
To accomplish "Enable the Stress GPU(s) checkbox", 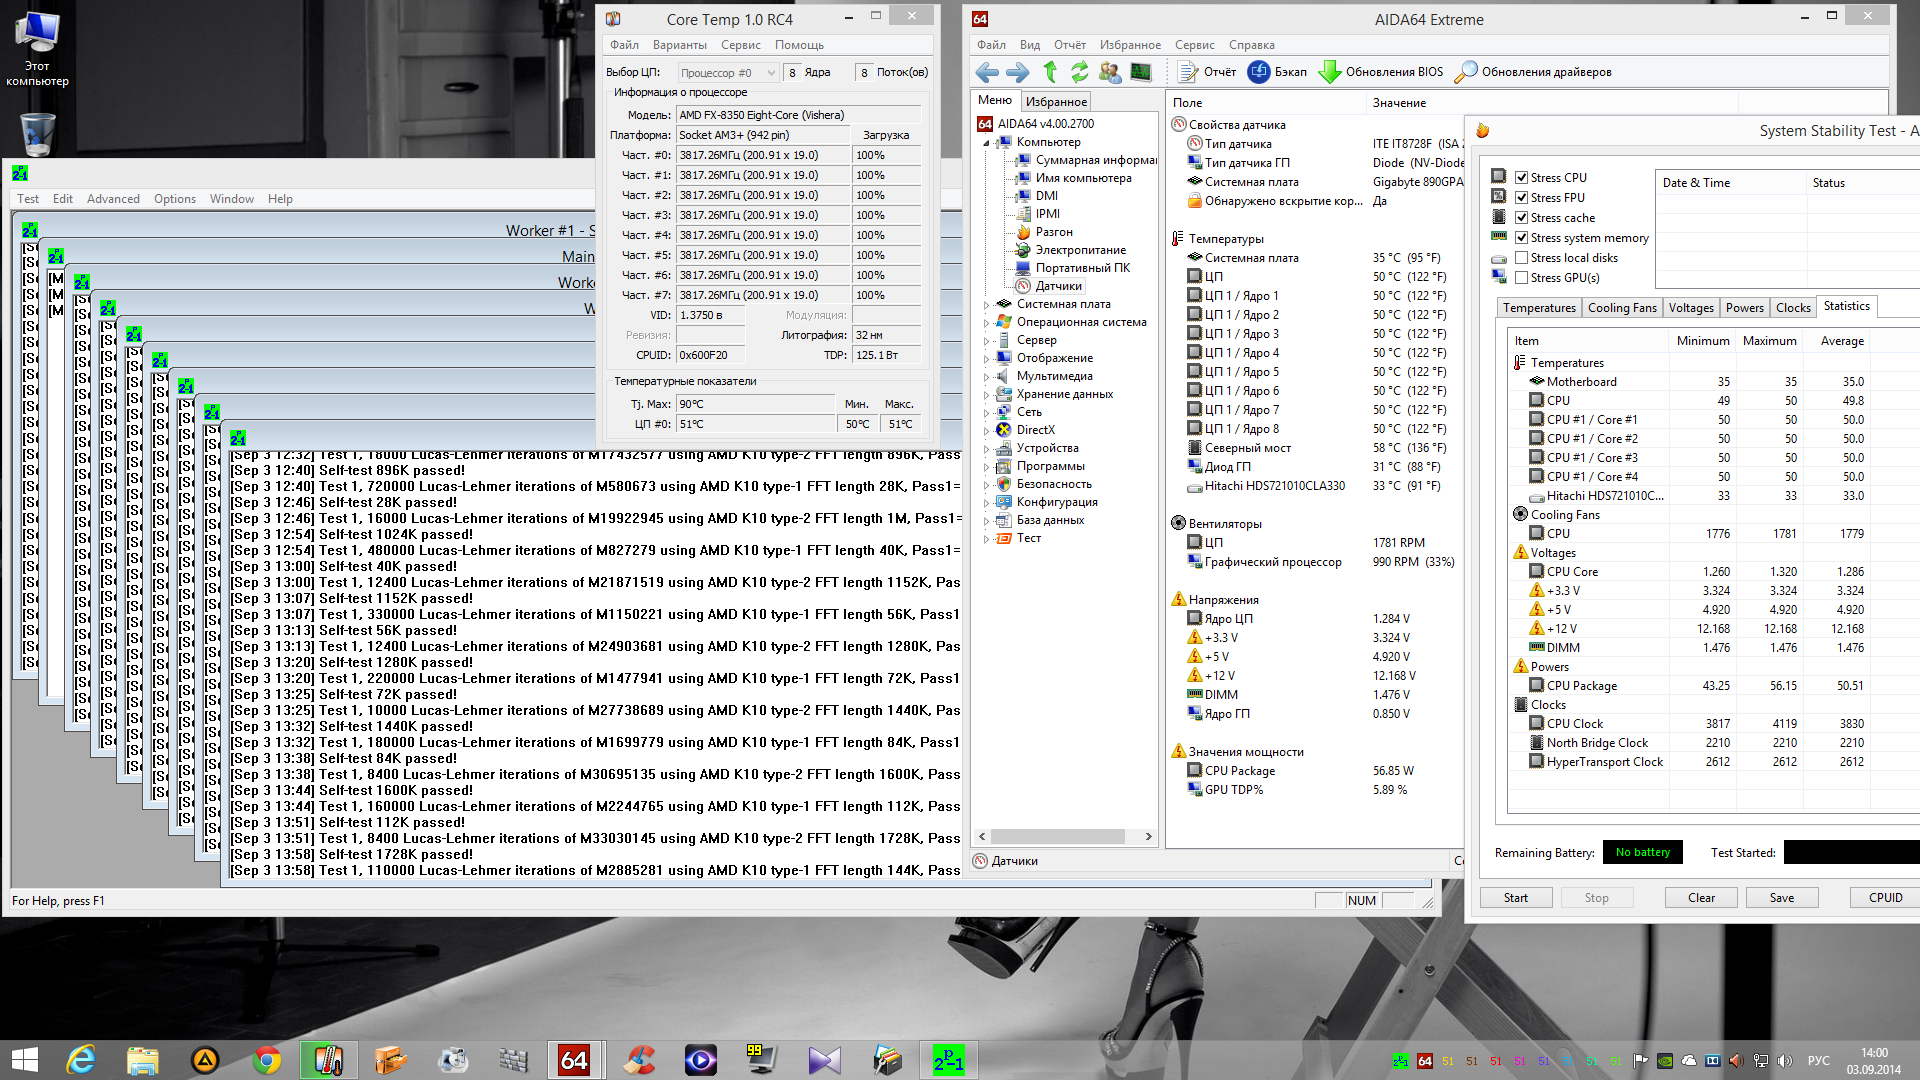I will coord(1521,278).
